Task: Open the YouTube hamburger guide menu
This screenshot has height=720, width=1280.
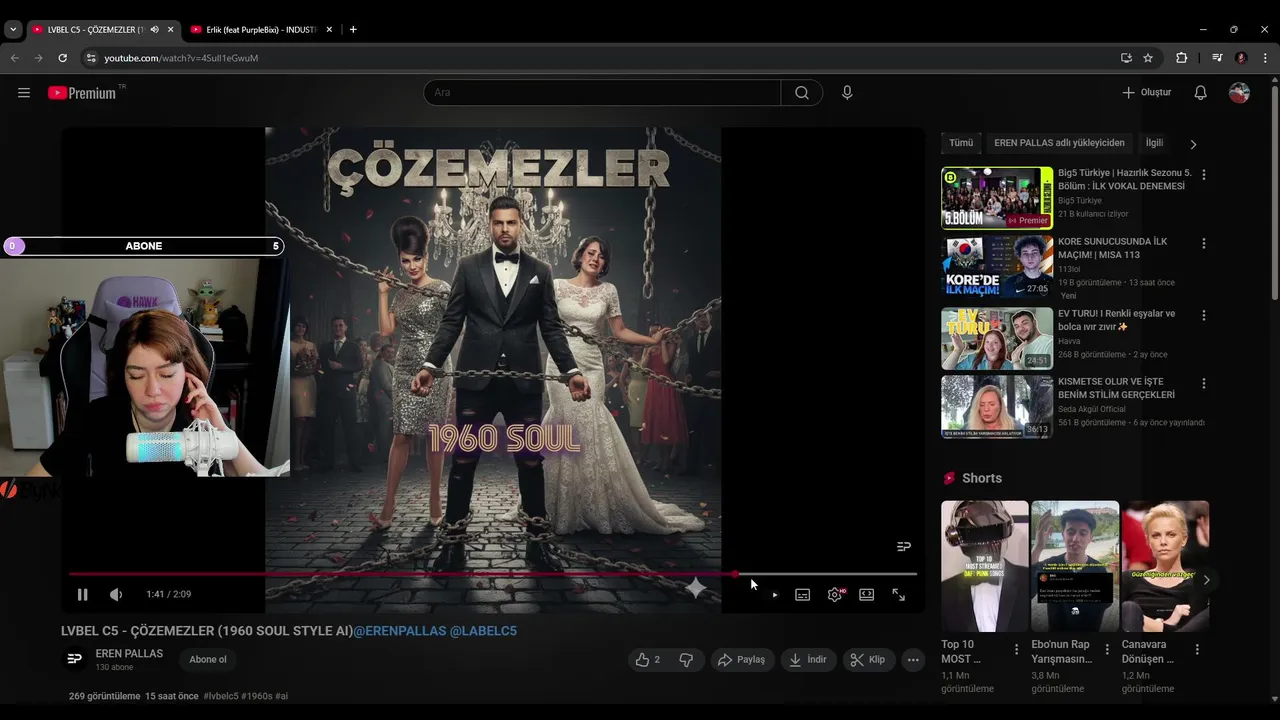Action: (24, 93)
